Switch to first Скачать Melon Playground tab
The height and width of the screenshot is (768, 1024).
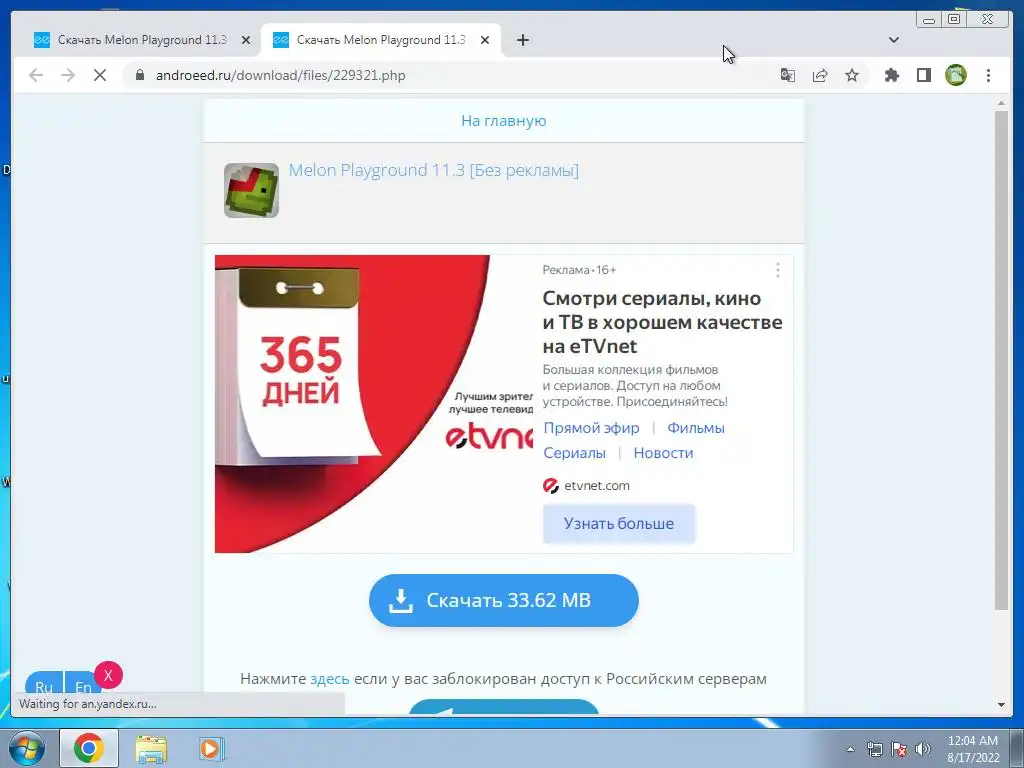[x=142, y=40]
